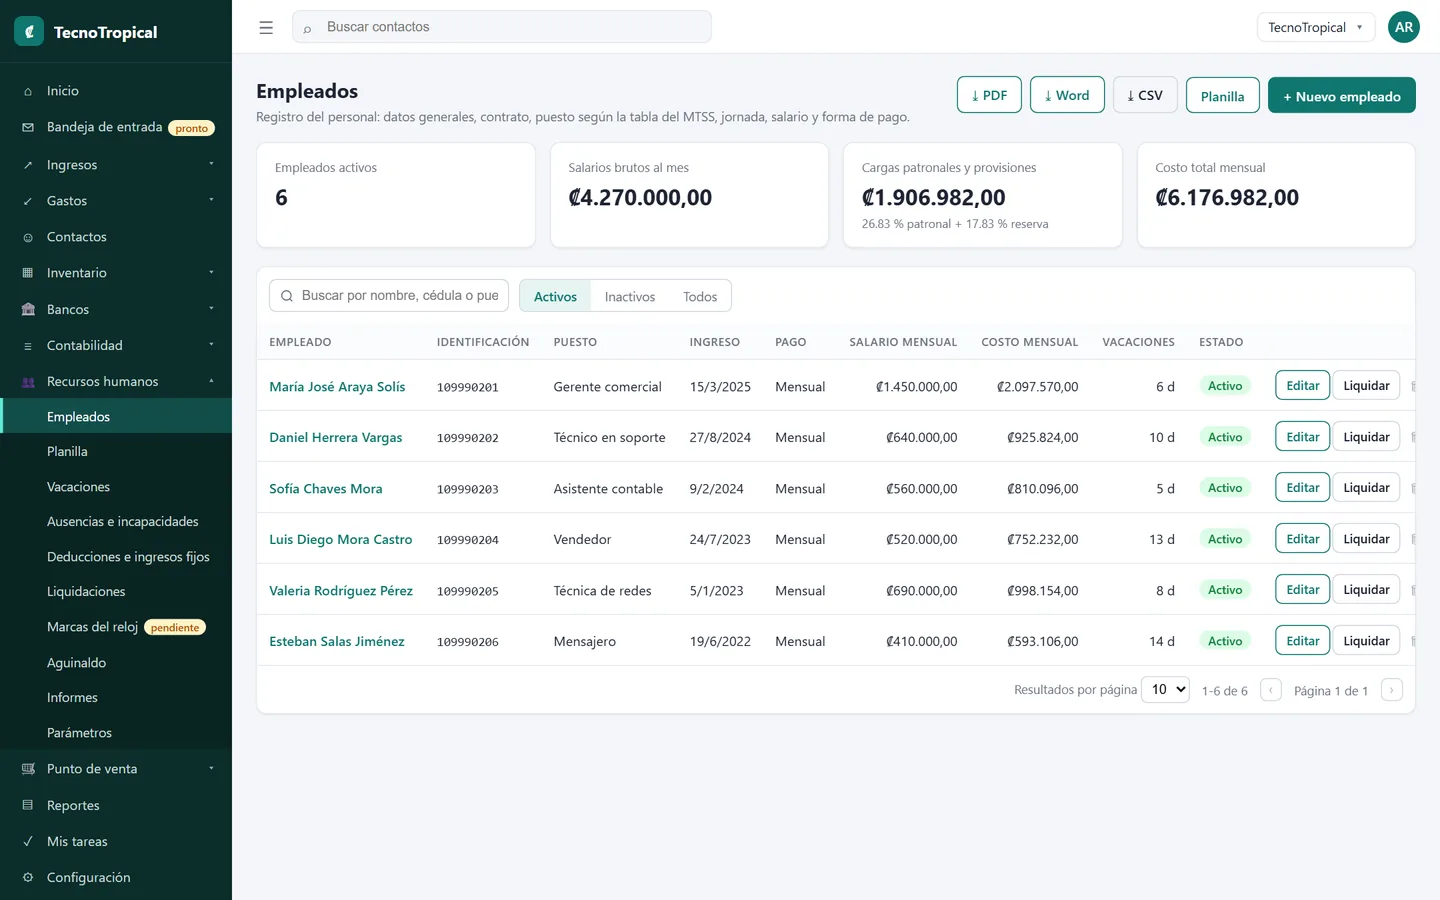The height and width of the screenshot is (900, 1440).
Task: Click the Bandeja de entrada envelope icon
Action: (28, 127)
